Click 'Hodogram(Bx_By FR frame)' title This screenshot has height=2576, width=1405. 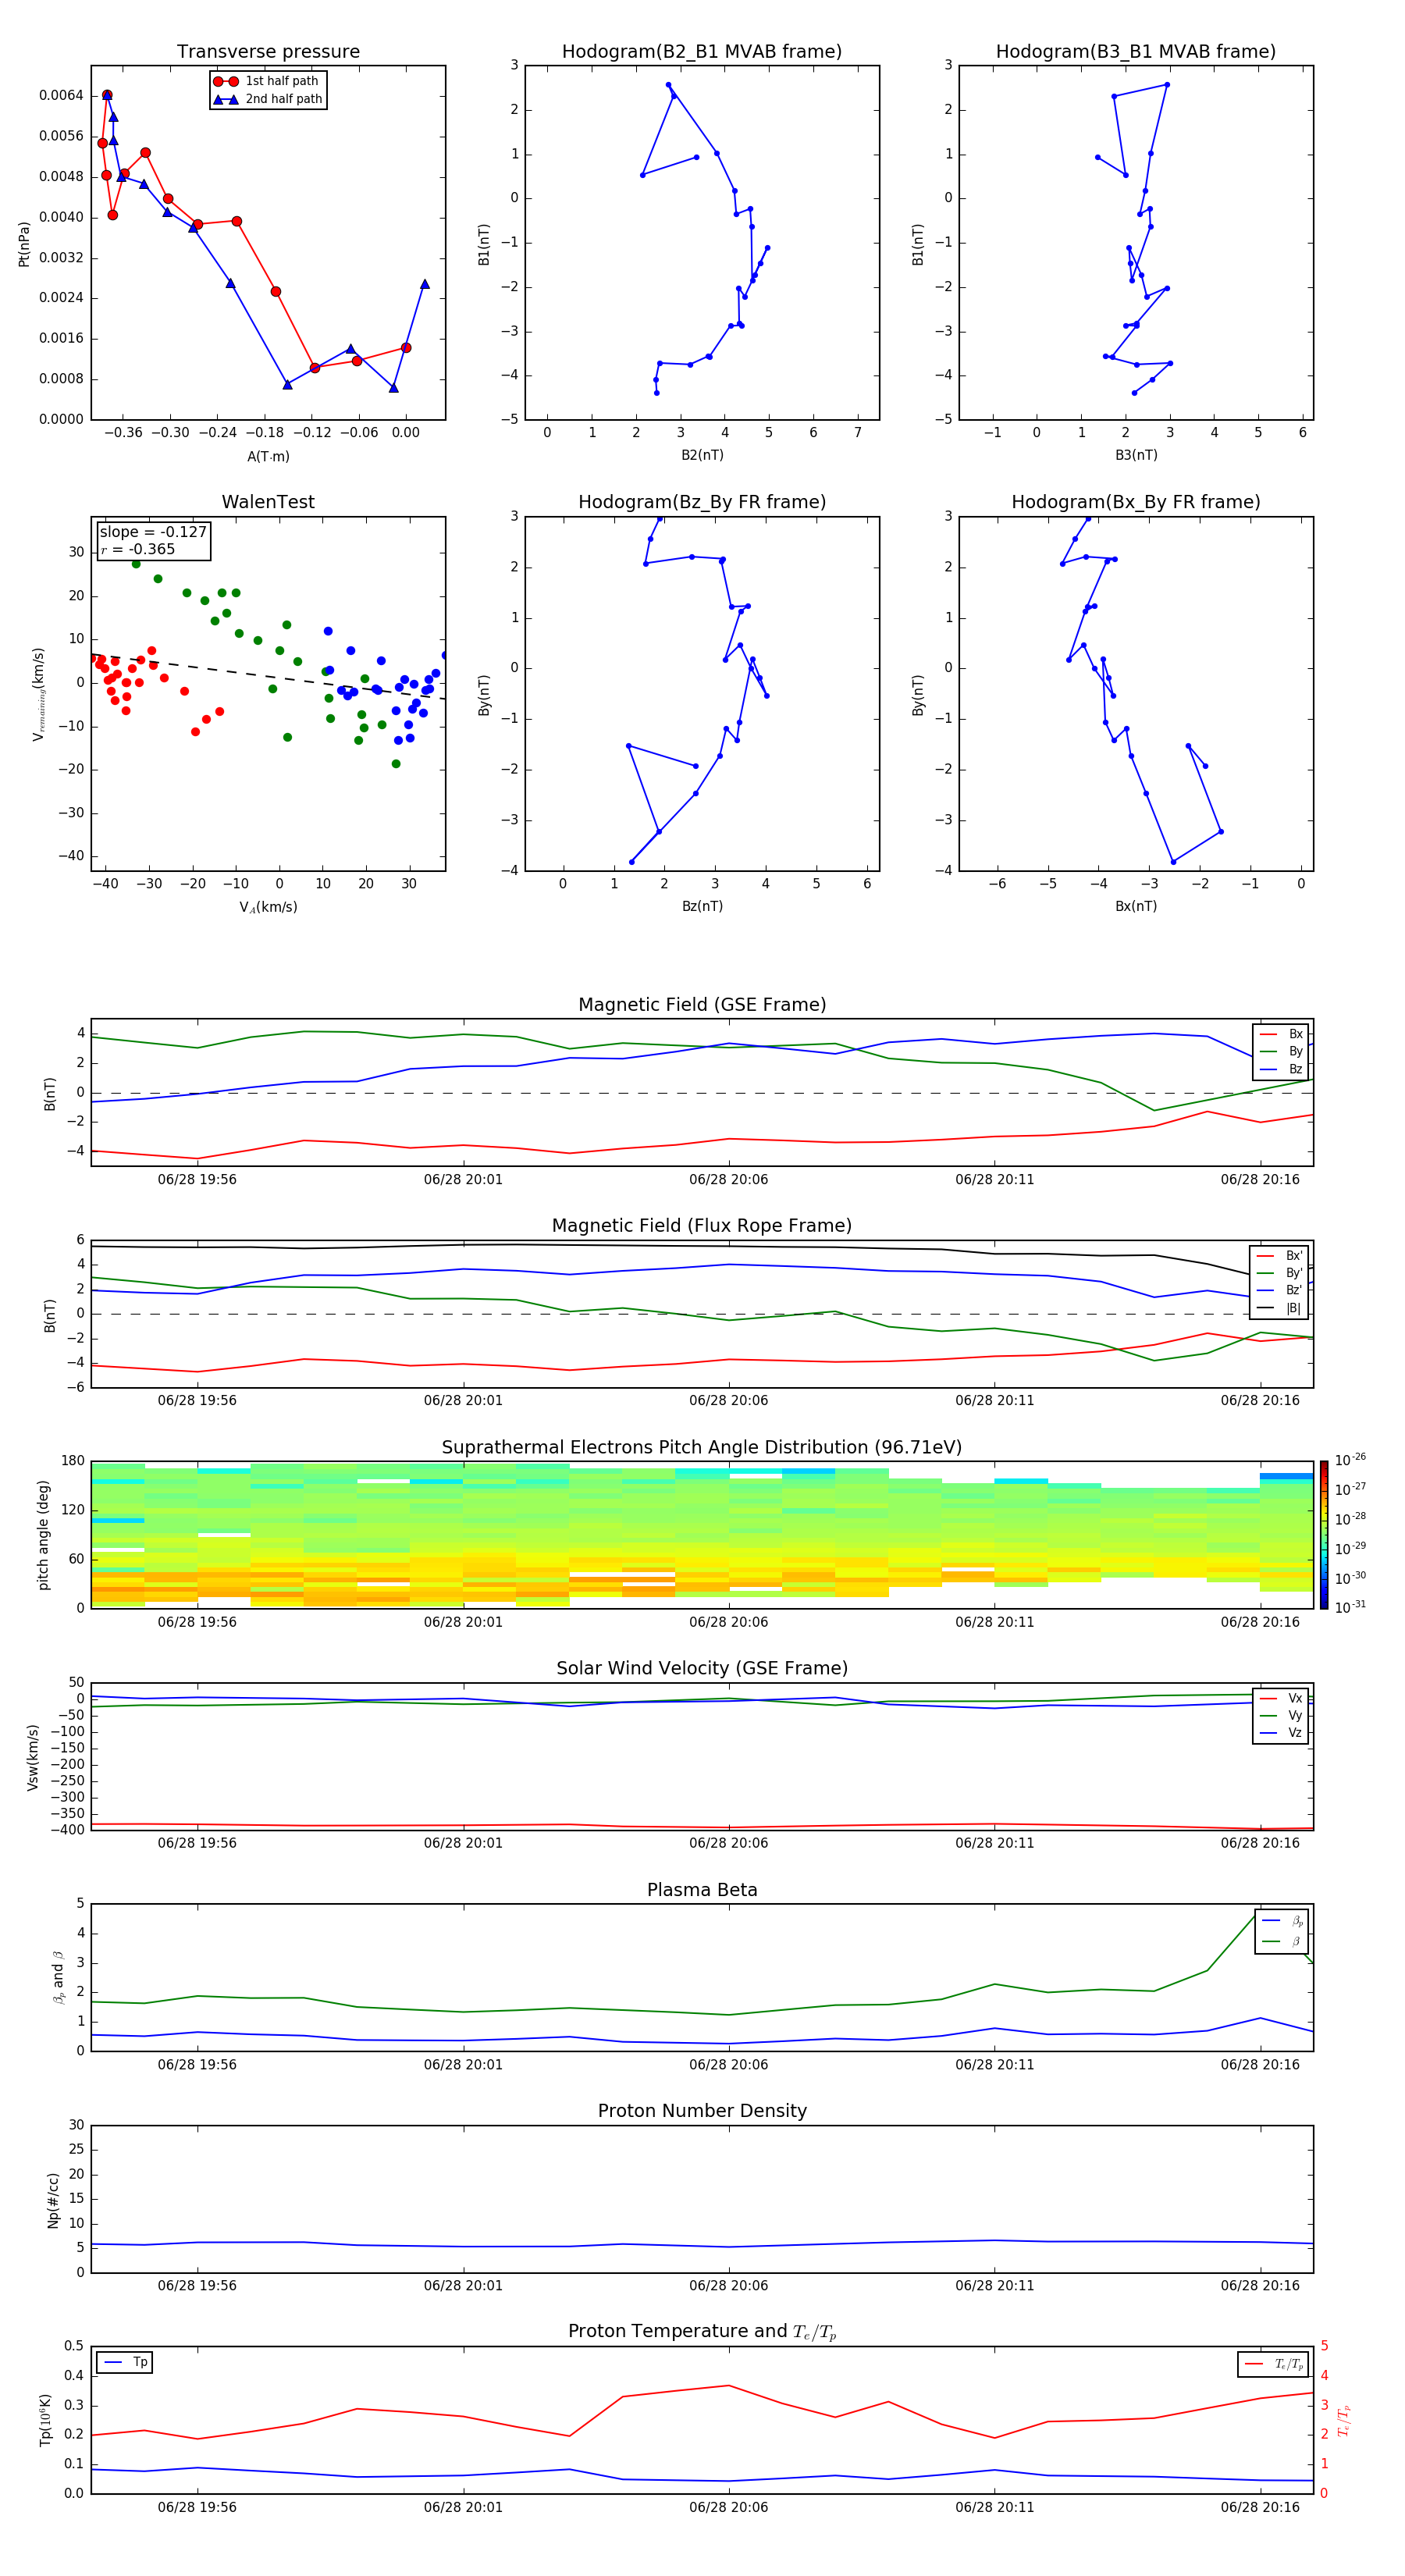tap(1136, 502)
